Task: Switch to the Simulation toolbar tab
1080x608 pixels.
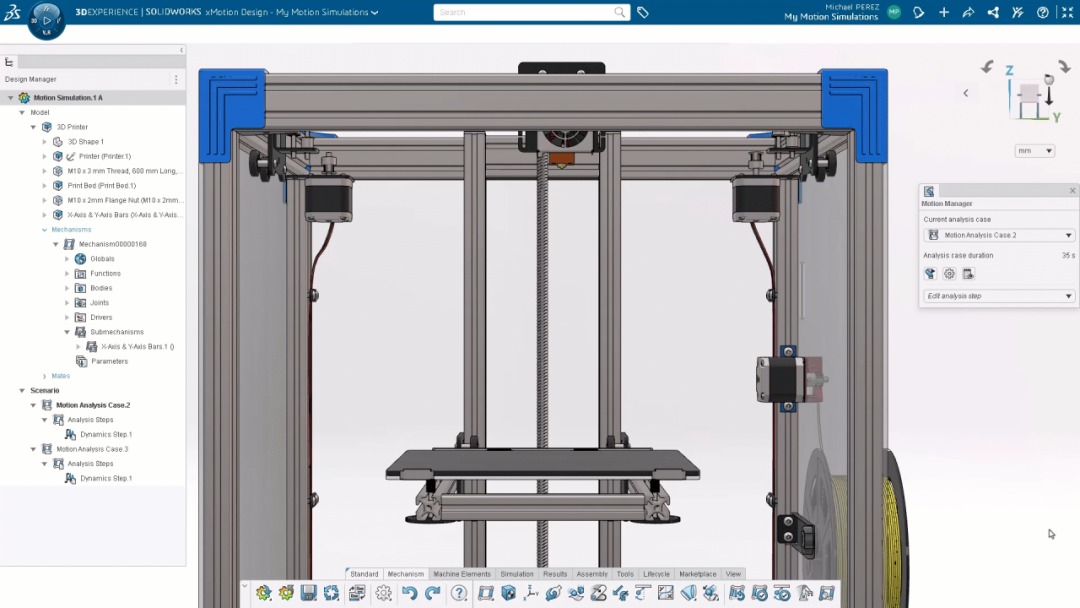Action: (517, 574)
